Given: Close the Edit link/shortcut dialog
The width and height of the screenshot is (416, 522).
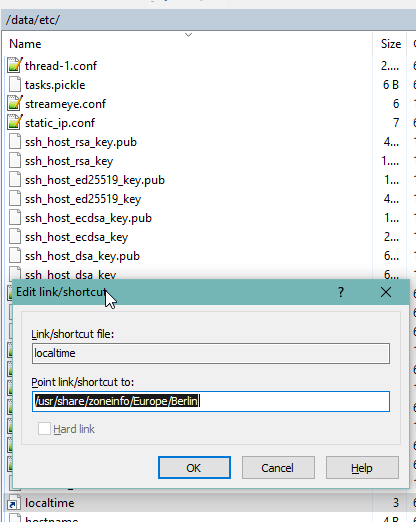Looking at the screenshot, I should (386, 292).
